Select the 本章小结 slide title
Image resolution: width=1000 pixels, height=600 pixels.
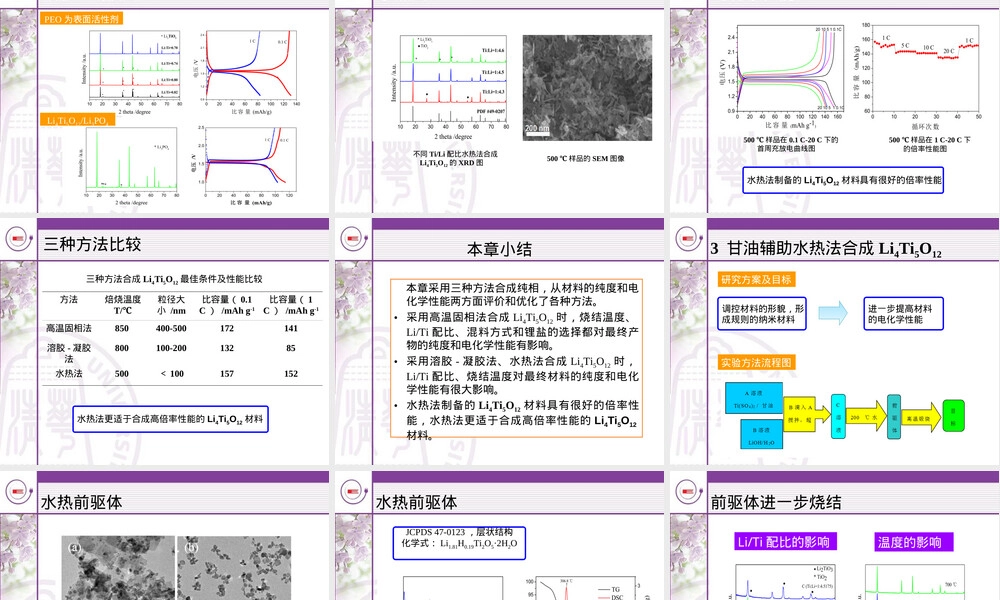(499, 249)
